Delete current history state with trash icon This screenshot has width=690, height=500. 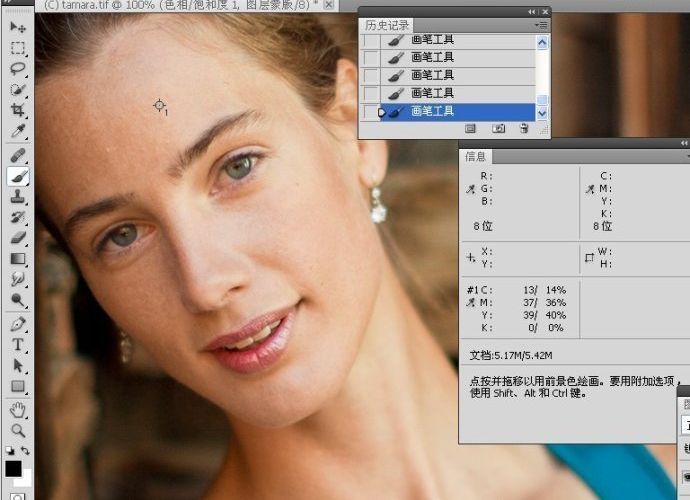(x=524, y=129)
